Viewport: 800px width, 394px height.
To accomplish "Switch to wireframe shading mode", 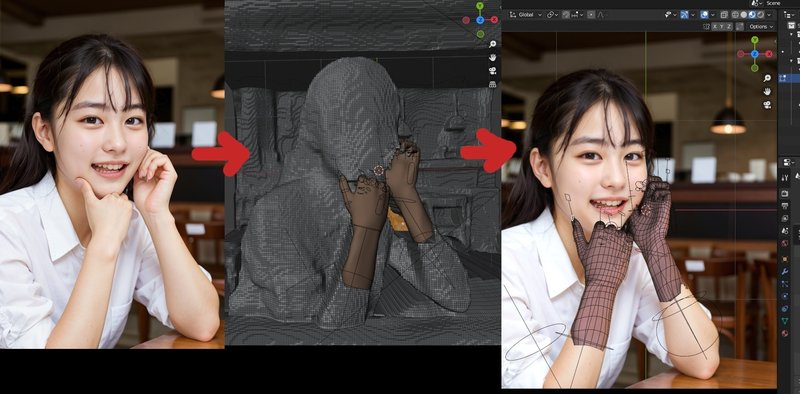I will click(735, 14).
